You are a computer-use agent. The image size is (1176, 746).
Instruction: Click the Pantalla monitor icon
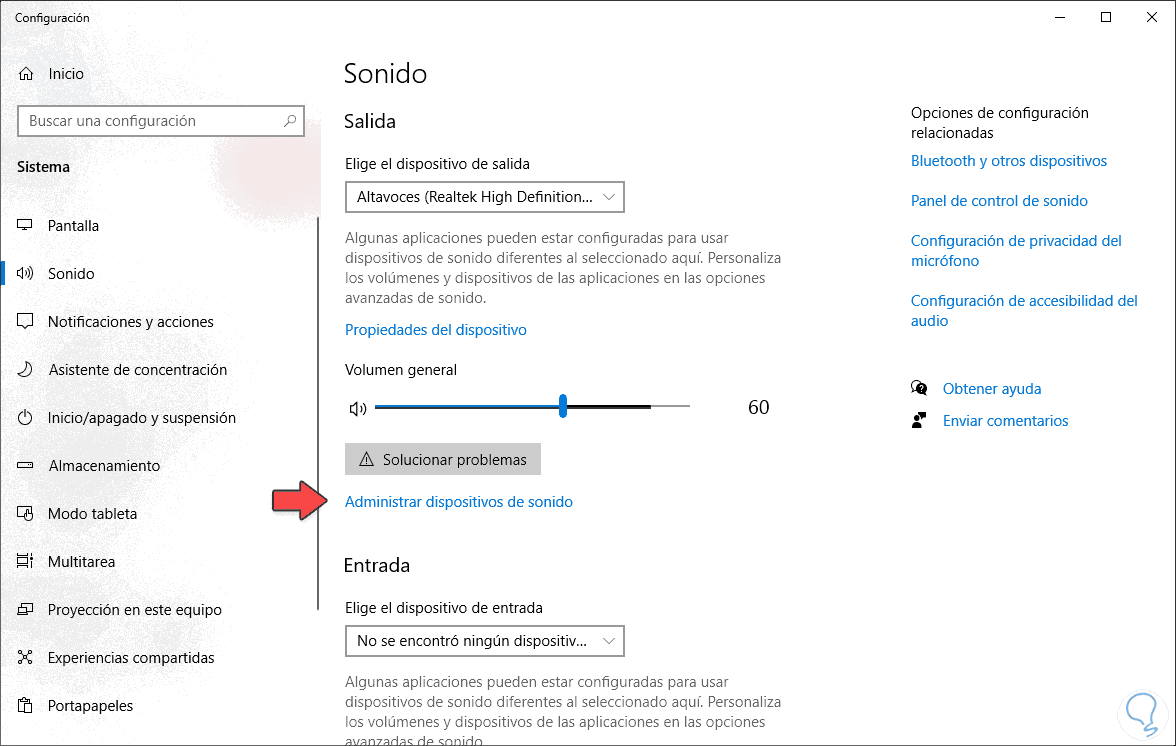26,226
